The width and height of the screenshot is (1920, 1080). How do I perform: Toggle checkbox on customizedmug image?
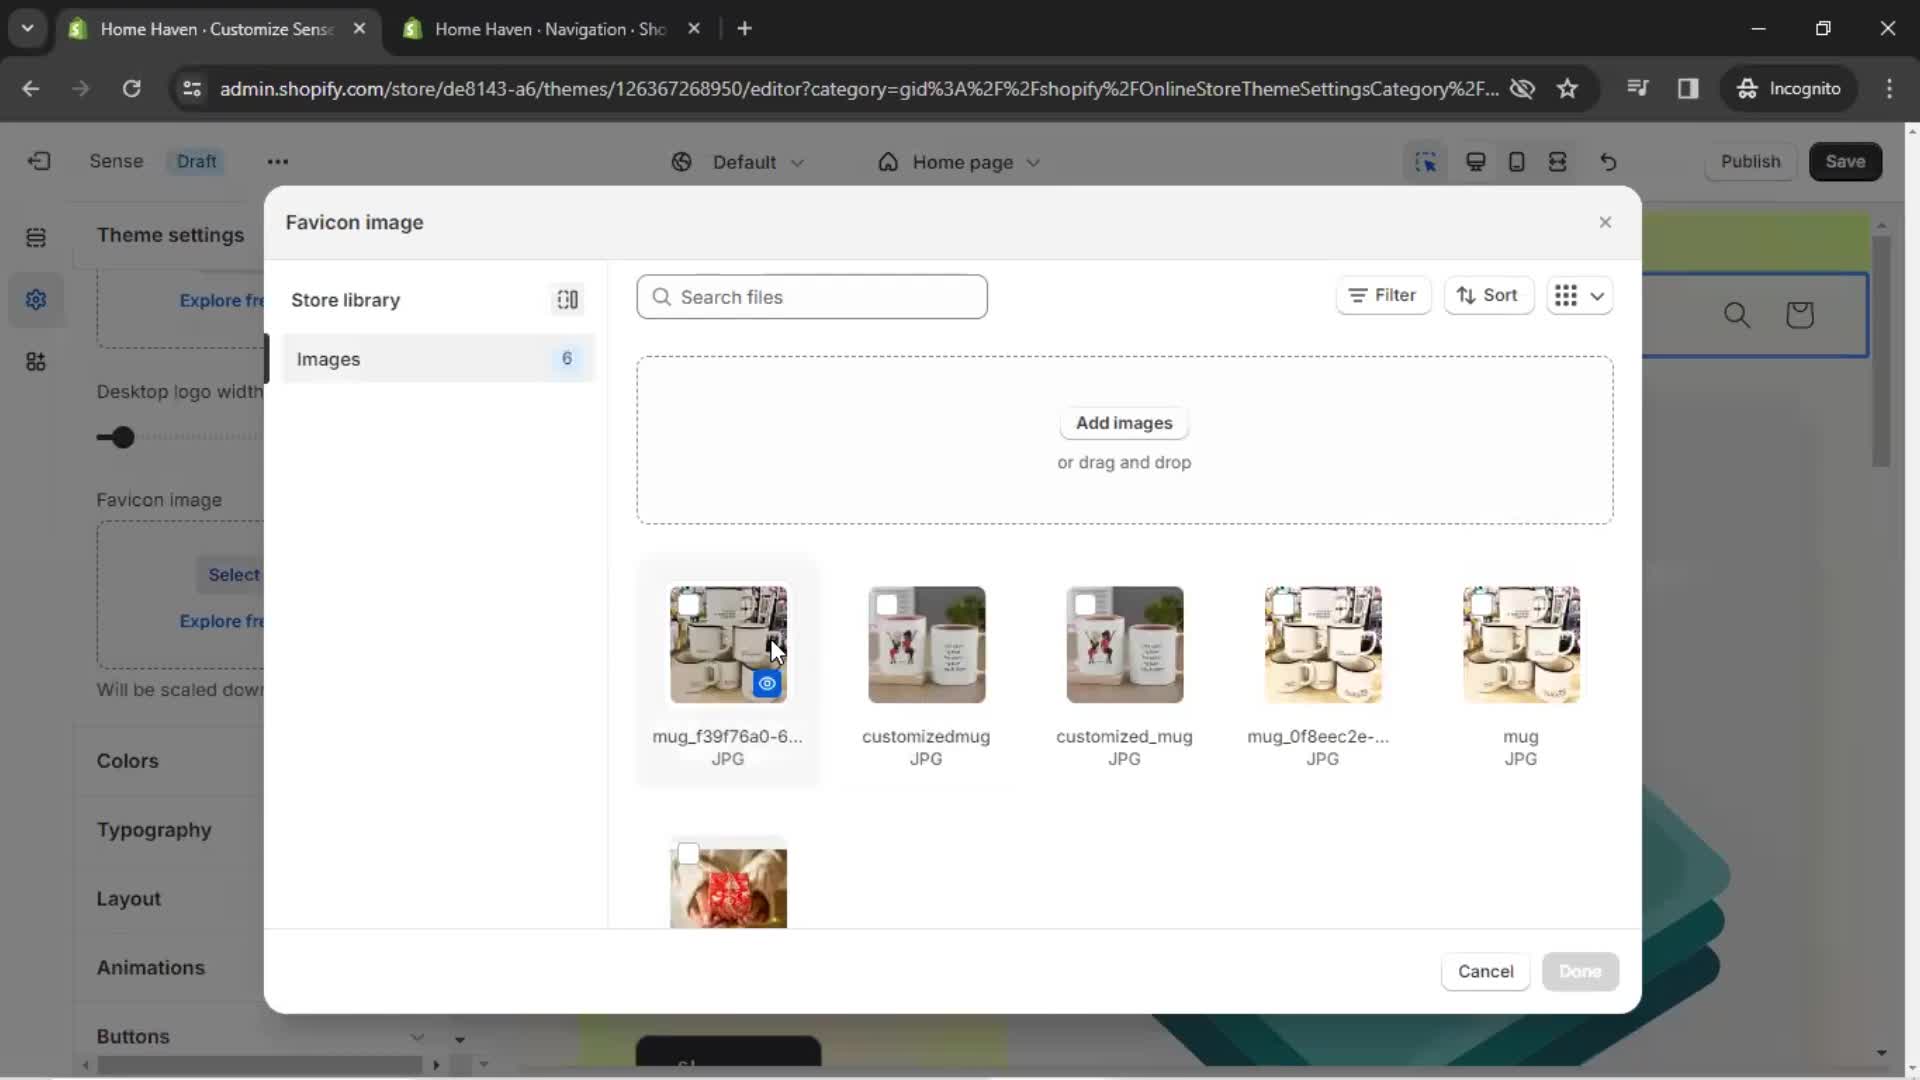pyautogui.click(x=885, y=603)
